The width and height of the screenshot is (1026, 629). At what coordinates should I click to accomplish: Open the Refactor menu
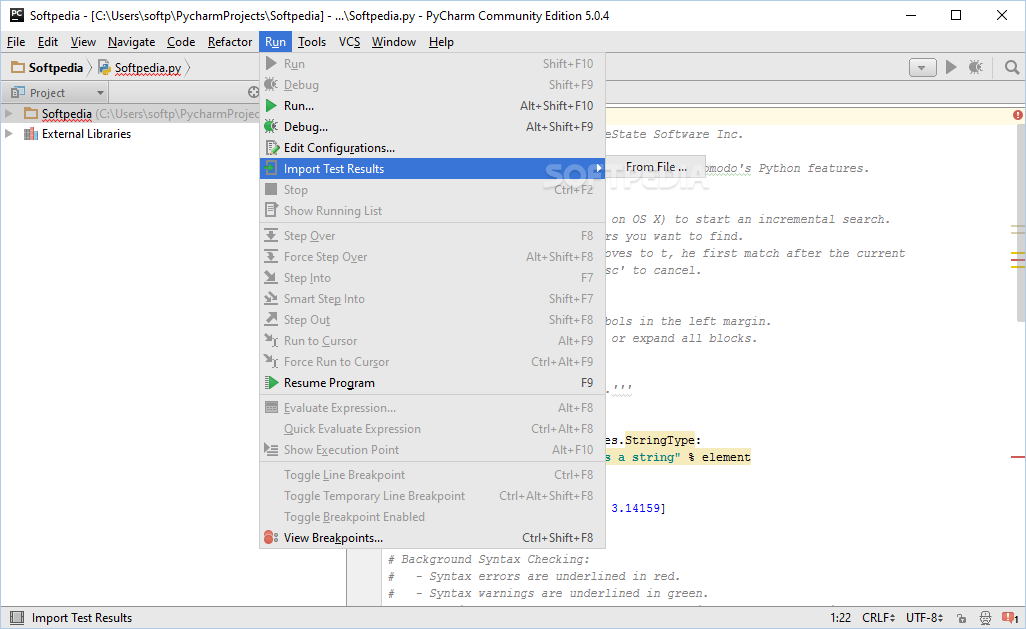[230, 42]
